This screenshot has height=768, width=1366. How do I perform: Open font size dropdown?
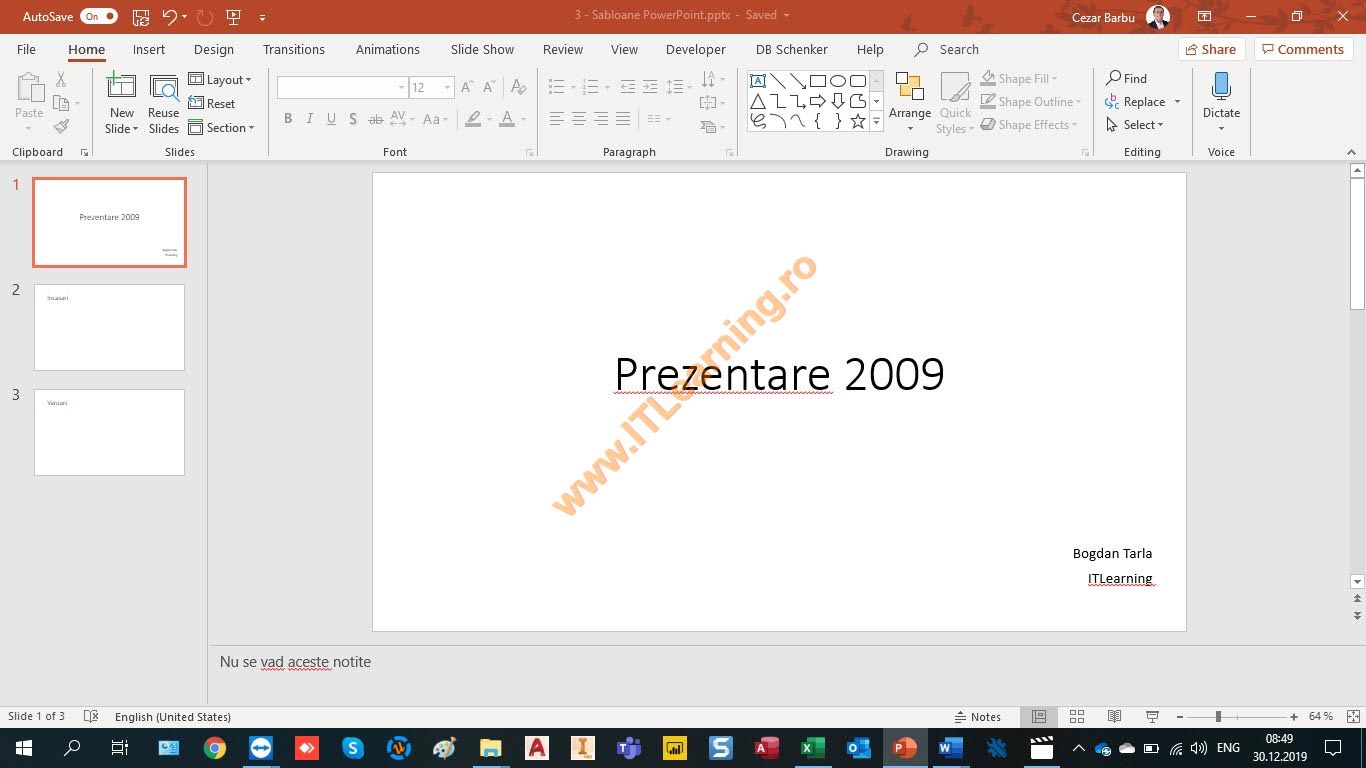tap(447, 88)
